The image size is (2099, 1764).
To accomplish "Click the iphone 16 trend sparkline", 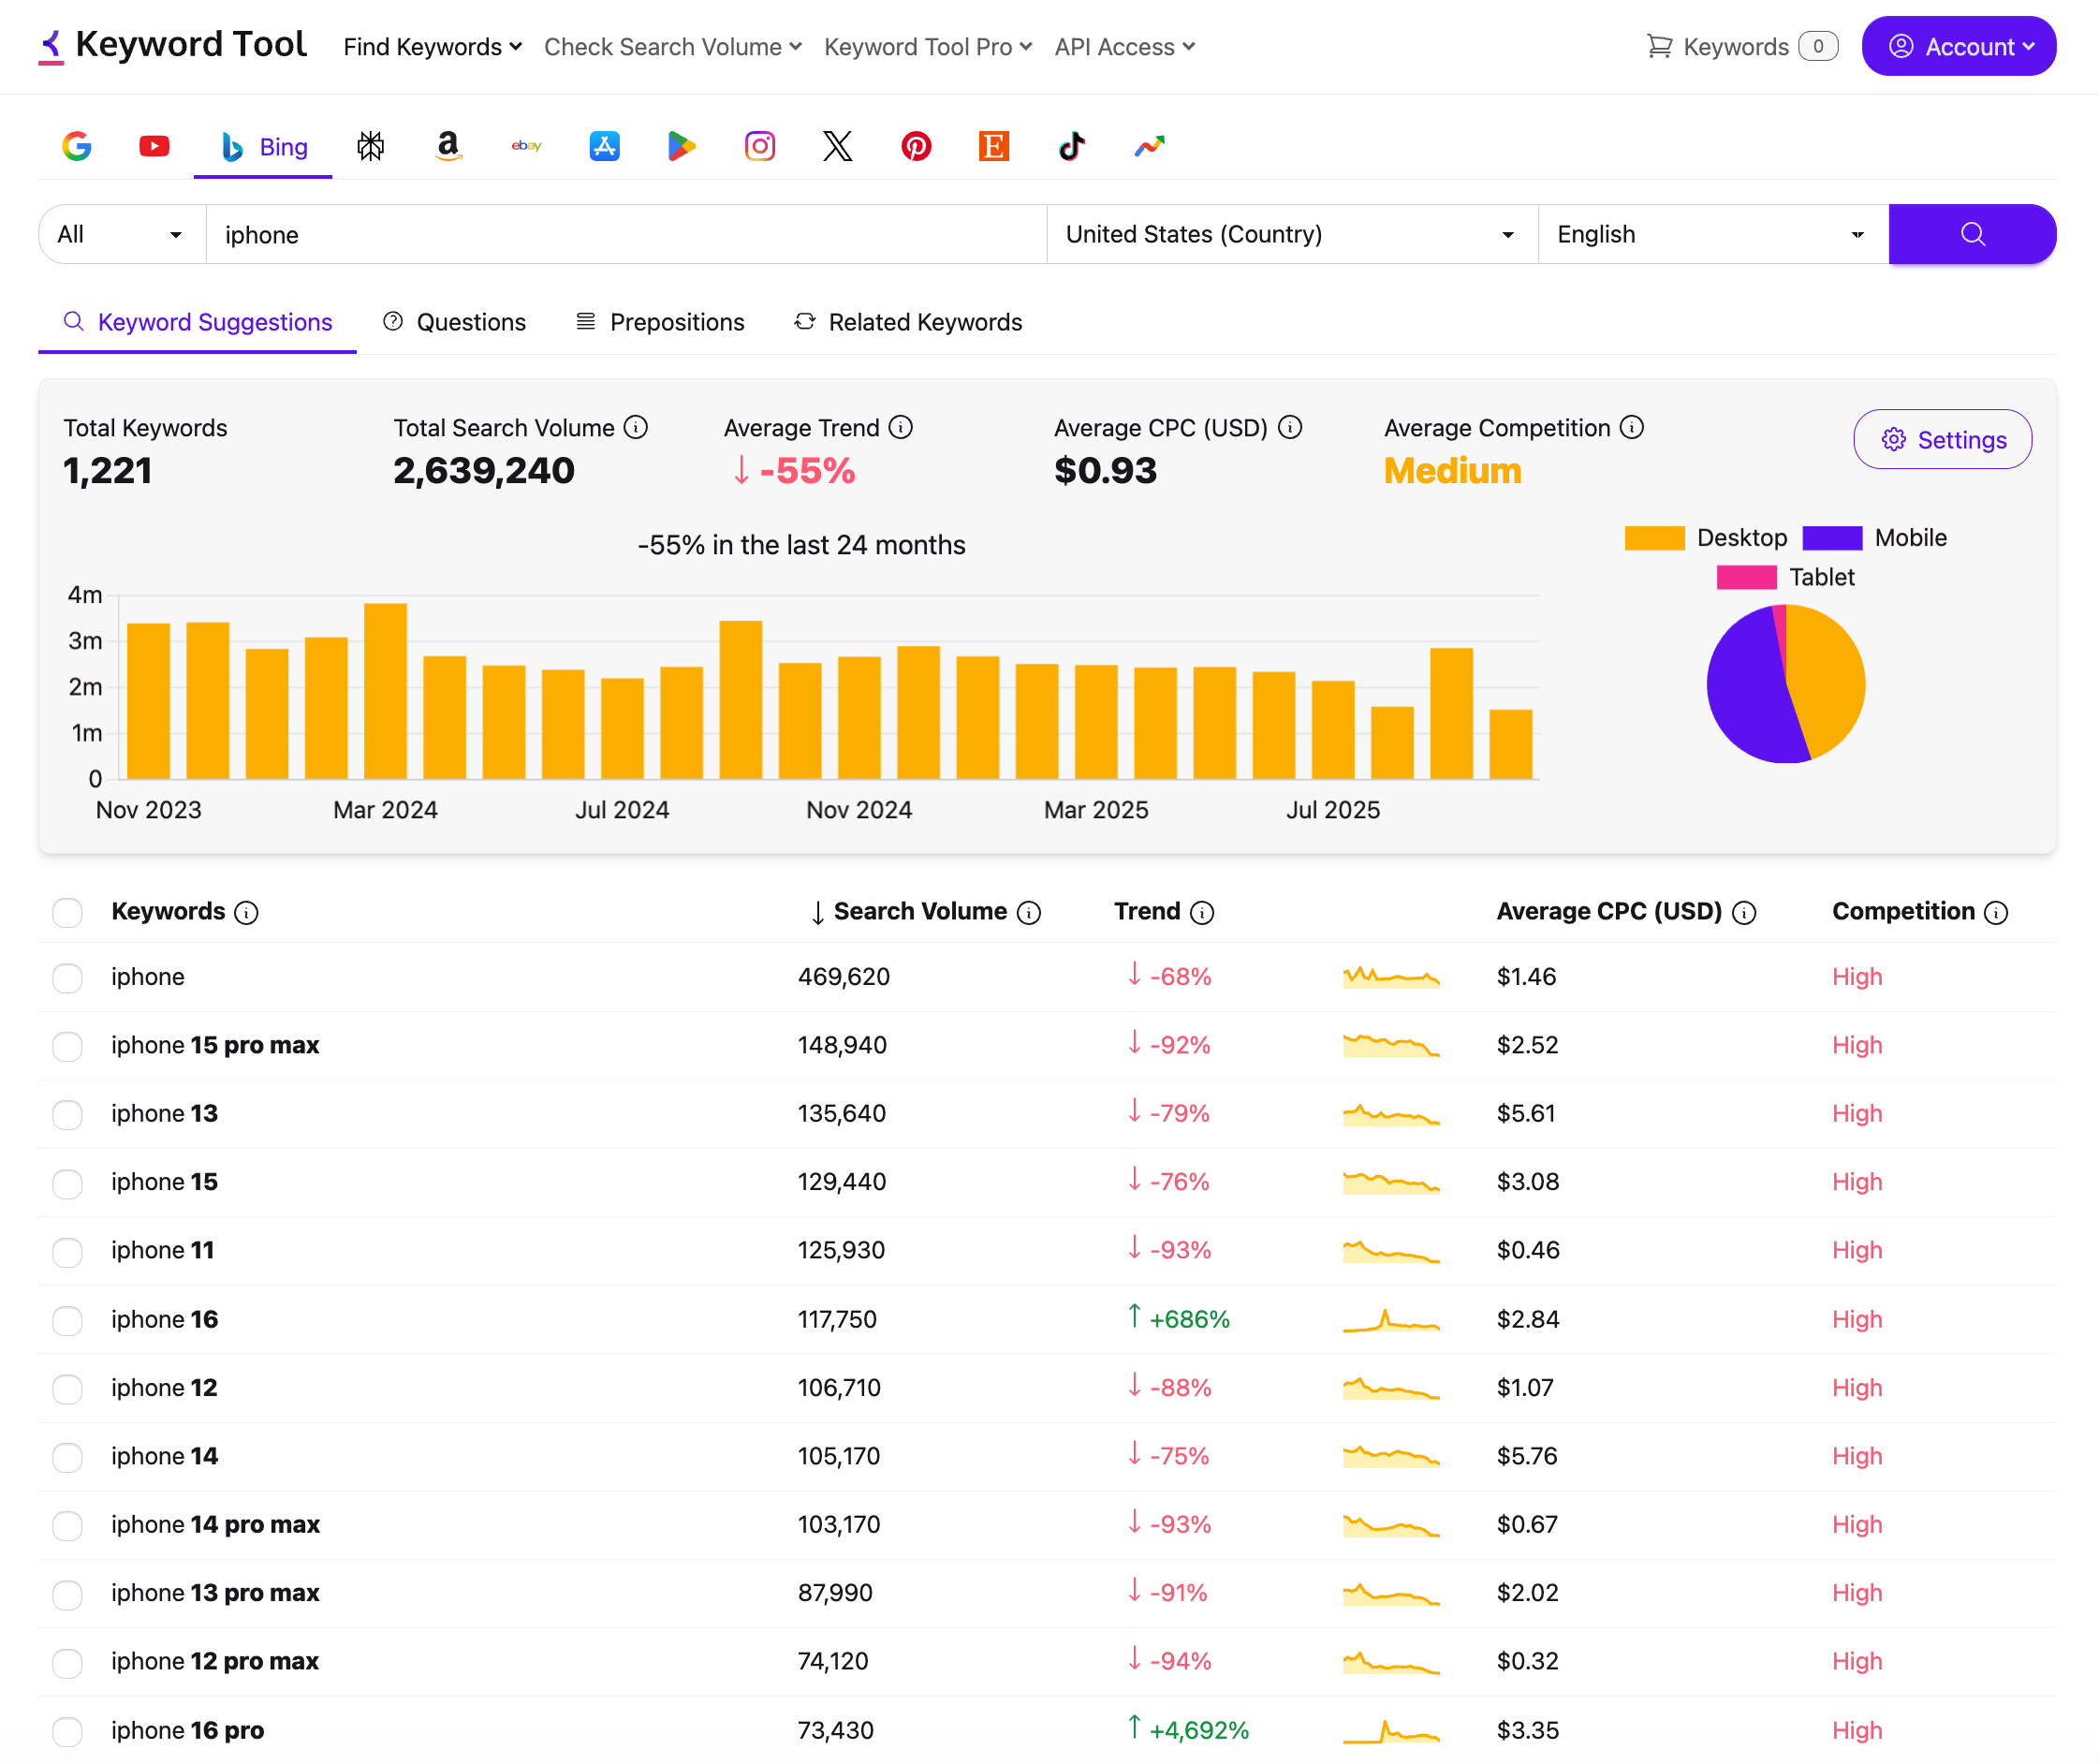I will point(1391,1321).
